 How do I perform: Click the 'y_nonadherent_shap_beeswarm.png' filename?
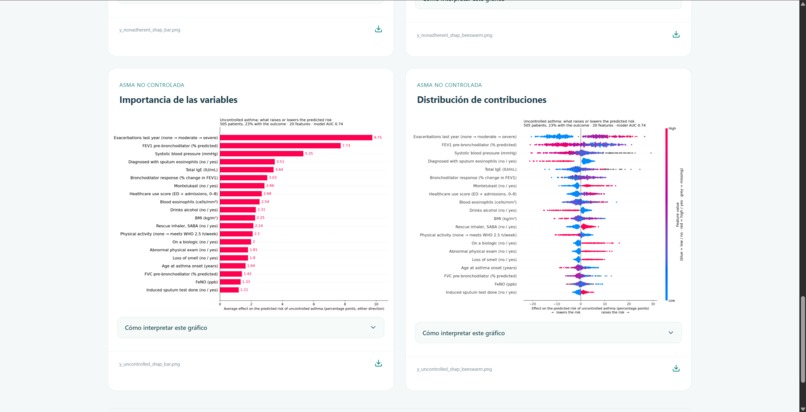pyautogui.click(x=454, y=35)
